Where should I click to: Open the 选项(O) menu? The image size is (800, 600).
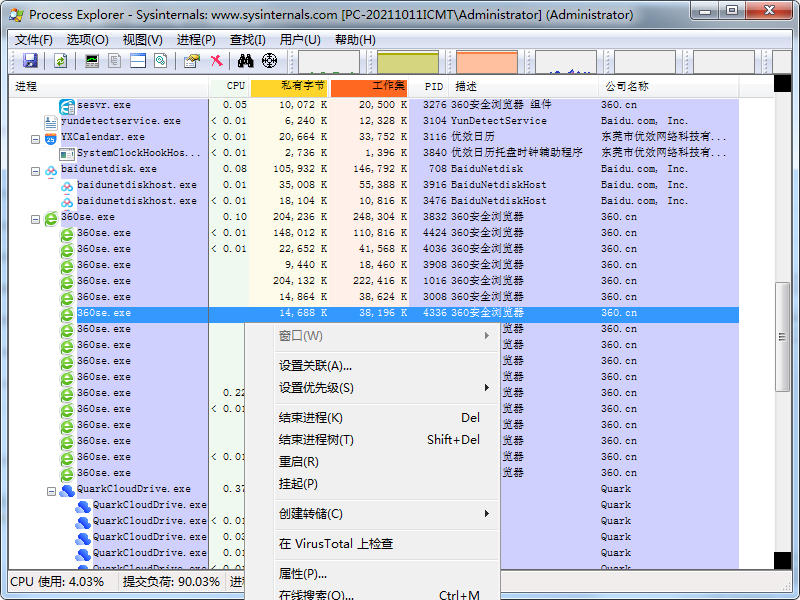[x=87, y=40]
